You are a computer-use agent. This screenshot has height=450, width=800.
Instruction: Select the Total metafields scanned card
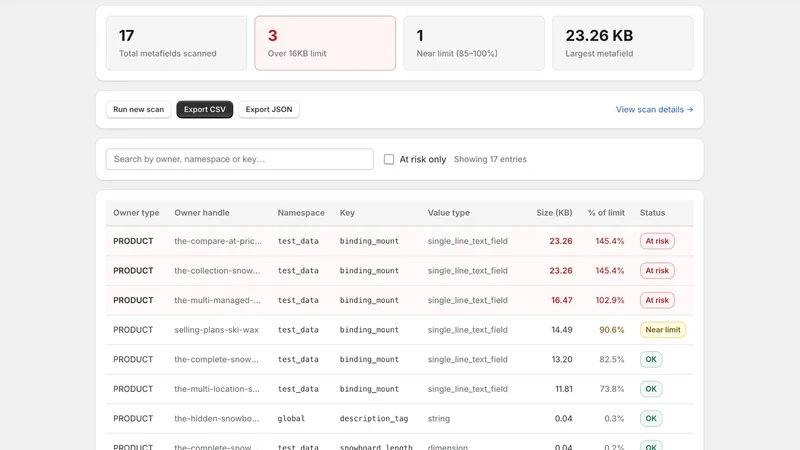(x=177, y=43)
